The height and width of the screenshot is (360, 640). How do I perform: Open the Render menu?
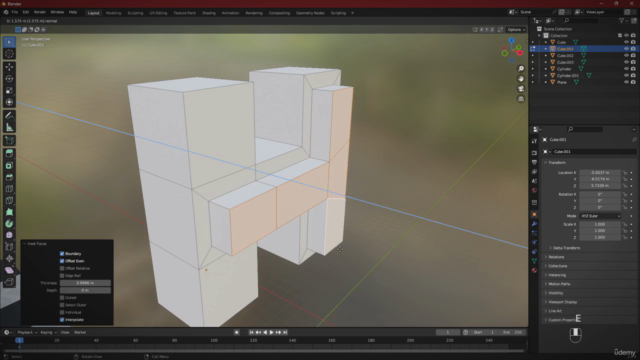pos(40,13)
